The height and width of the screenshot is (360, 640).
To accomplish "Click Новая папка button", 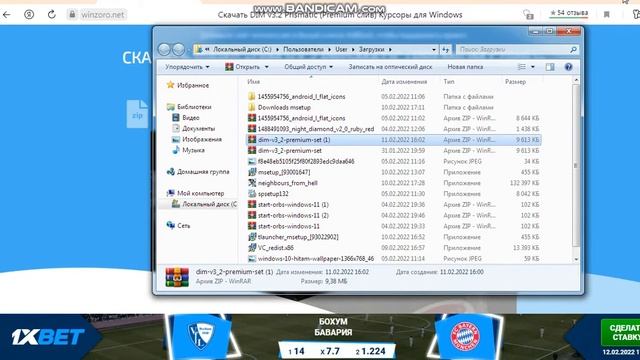I will (x=465, y=67).
